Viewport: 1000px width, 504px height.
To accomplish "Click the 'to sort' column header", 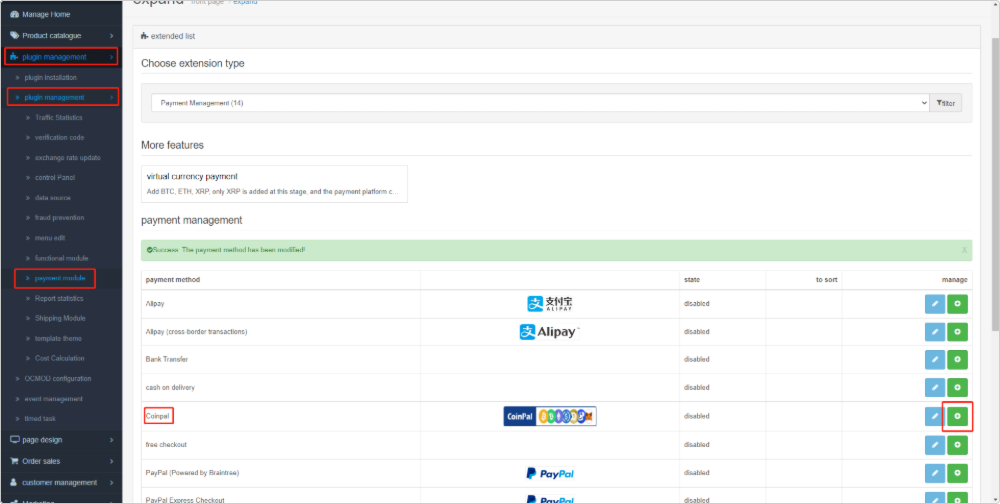I will (827, 280).
